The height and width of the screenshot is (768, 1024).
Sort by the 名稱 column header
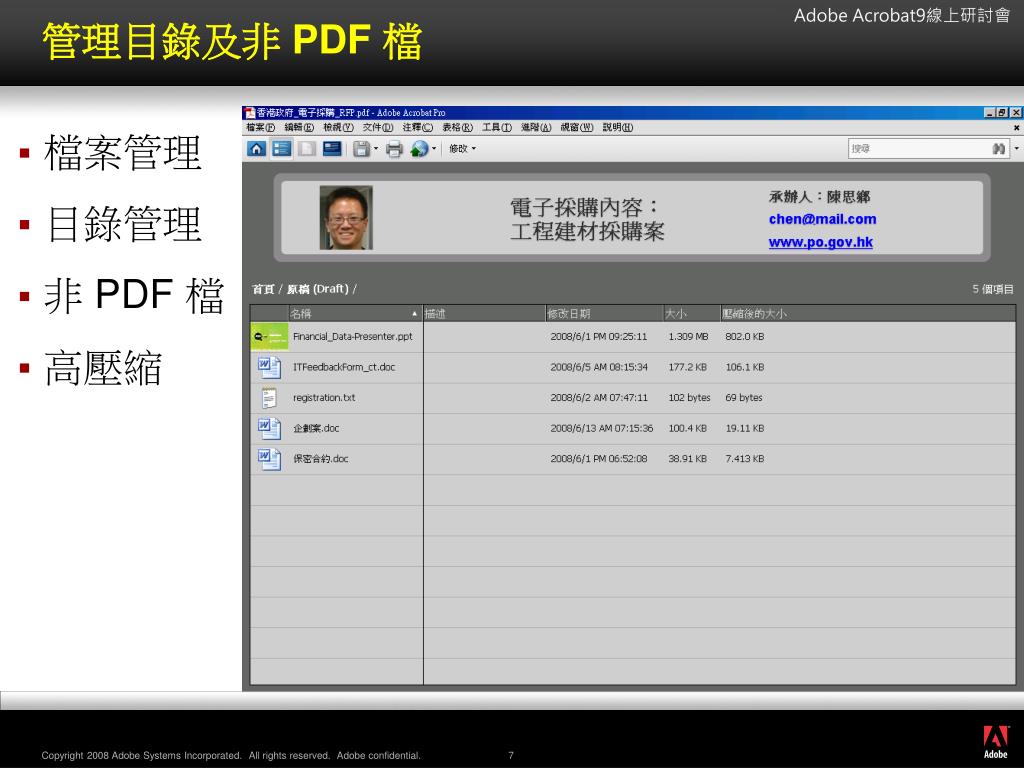(355, 313)
